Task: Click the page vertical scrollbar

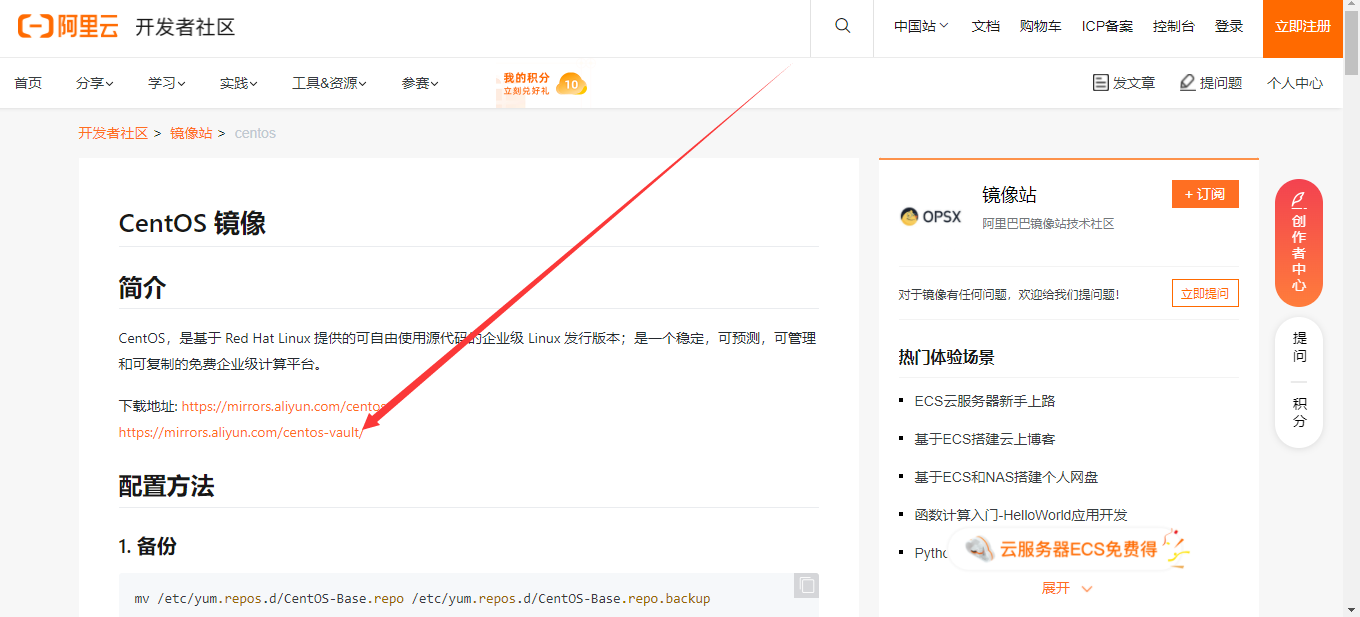Action: [x=1351, y=45]
